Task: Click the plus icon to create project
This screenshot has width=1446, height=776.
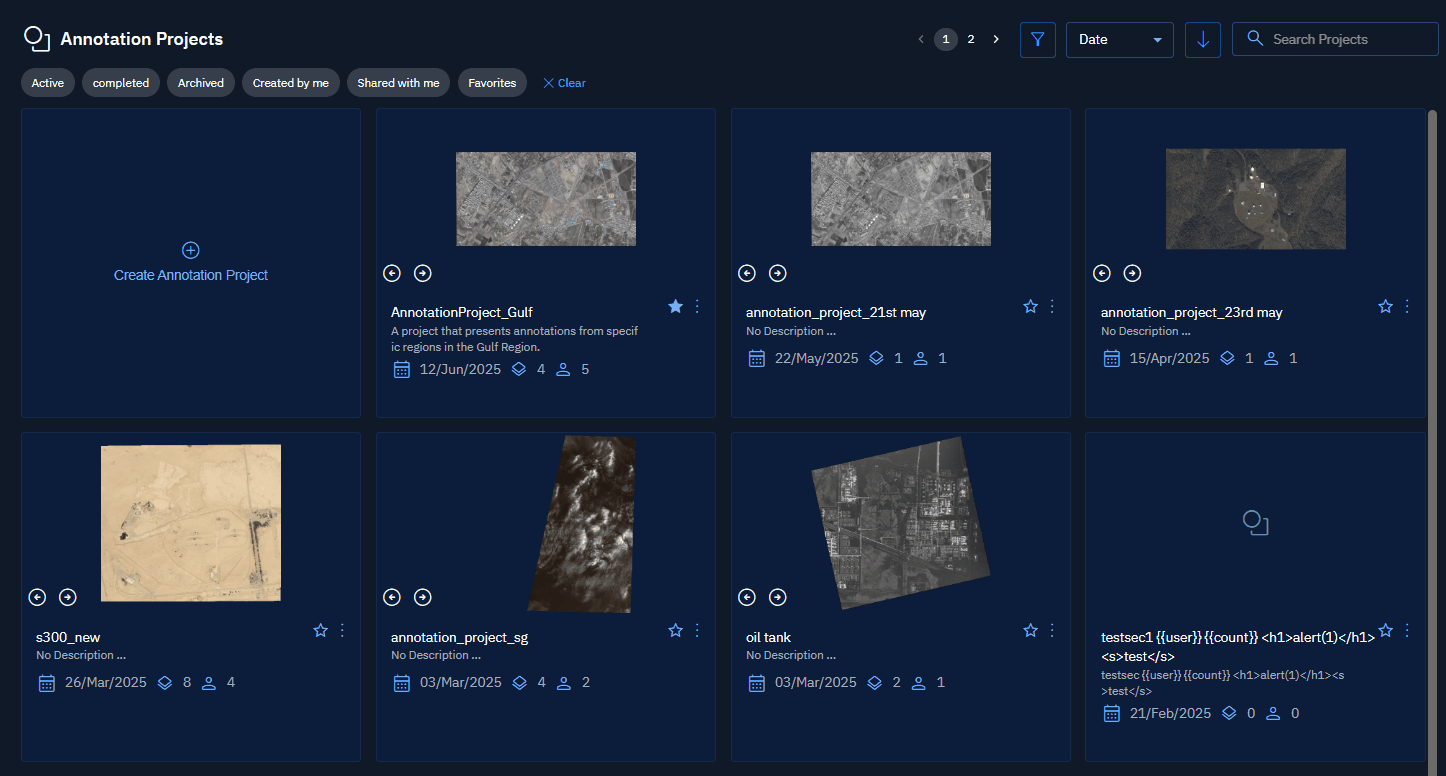Action: click(x=191, y=250)
